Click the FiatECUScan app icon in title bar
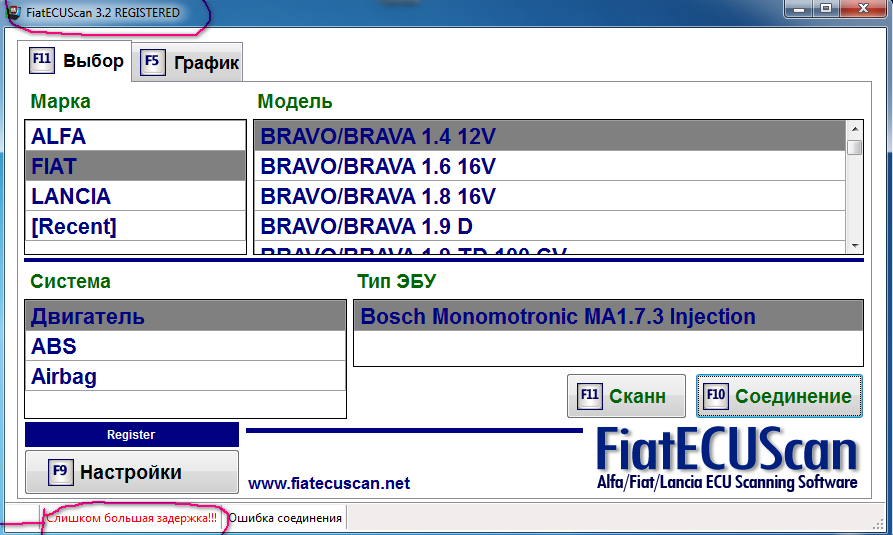 click(13, 12)
